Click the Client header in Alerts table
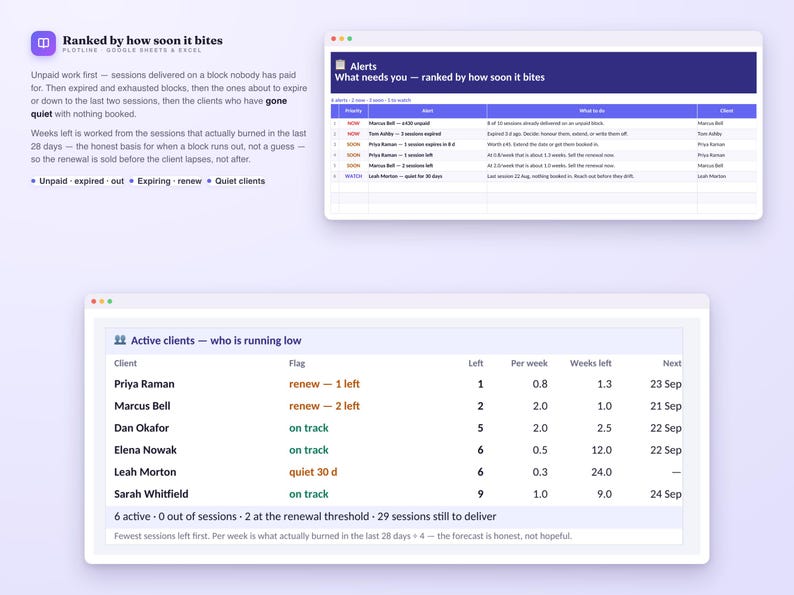The width and height of the screenshot is (794, 595). click(726, 111)
